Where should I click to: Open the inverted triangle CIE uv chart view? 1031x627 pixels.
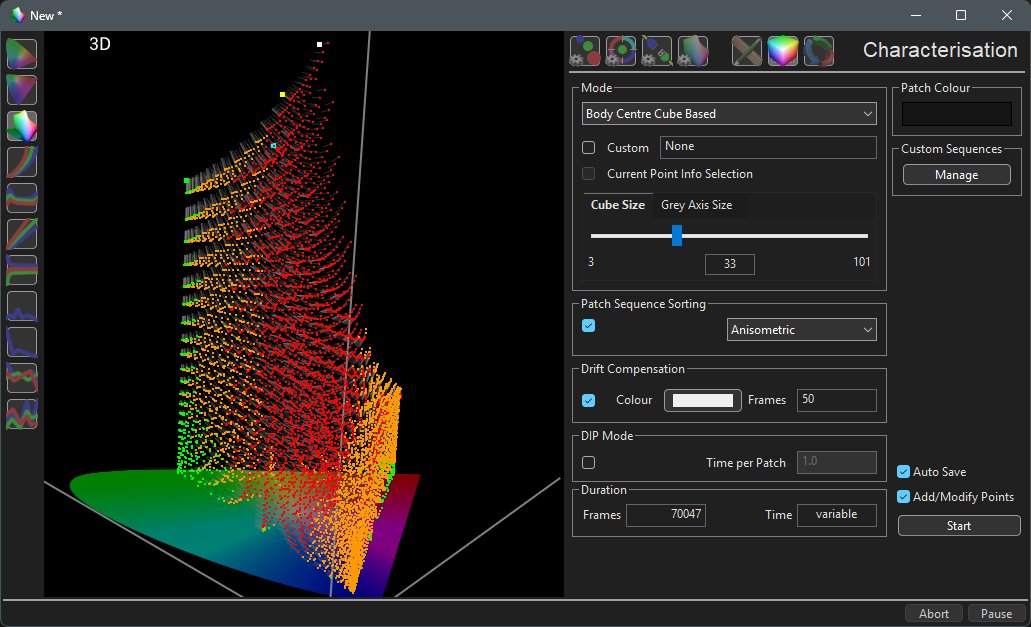[x=22, y=90]
